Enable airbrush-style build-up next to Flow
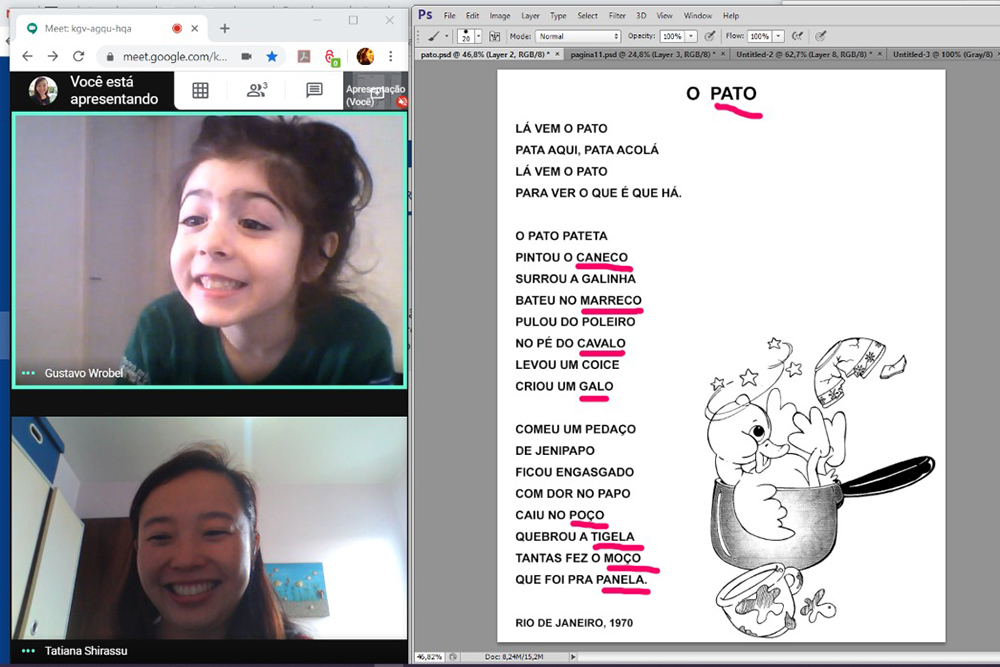1000x667 pixels. [797, 36]
